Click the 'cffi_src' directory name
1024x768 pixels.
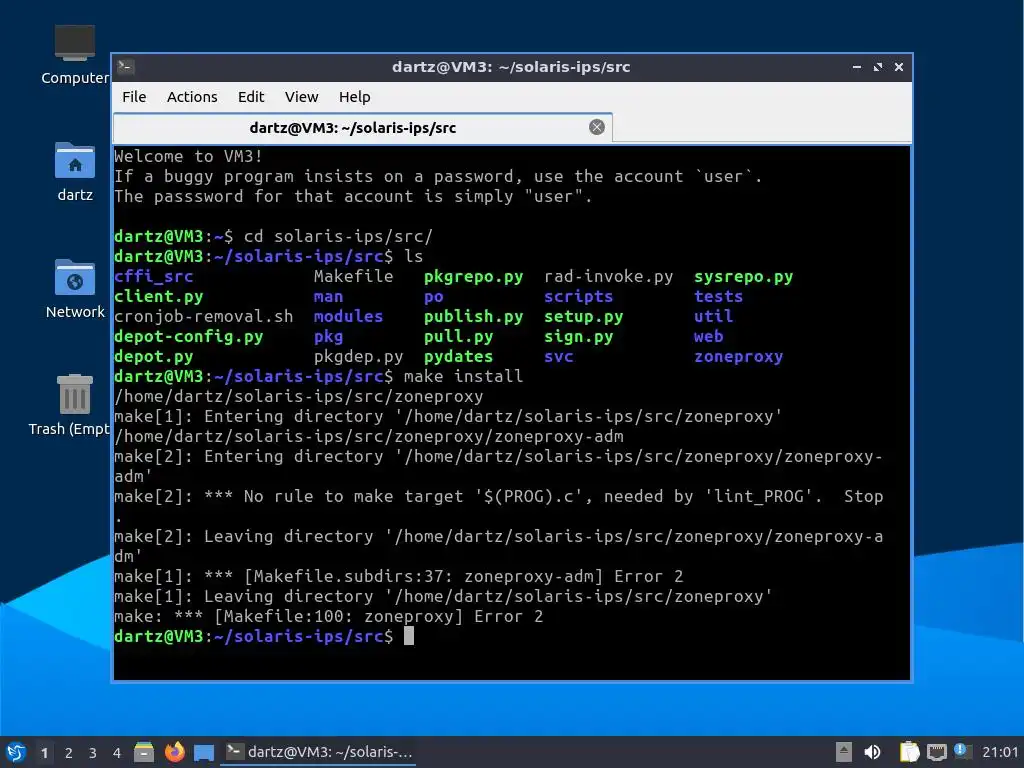point(153,276)
